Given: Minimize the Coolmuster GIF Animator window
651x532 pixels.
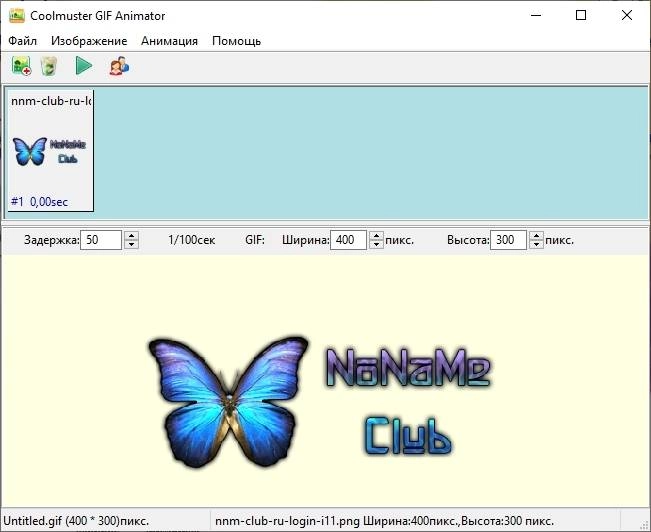Looking at the screenshot, I should (536, 16).
